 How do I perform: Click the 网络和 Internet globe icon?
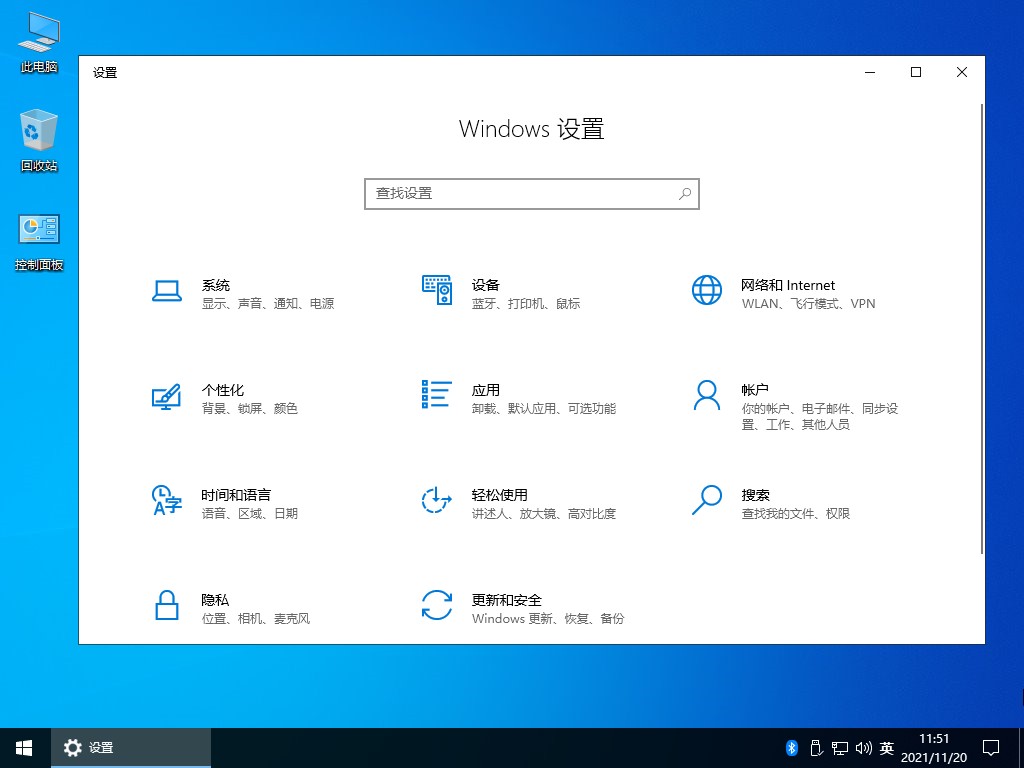(x=706, y=290)
